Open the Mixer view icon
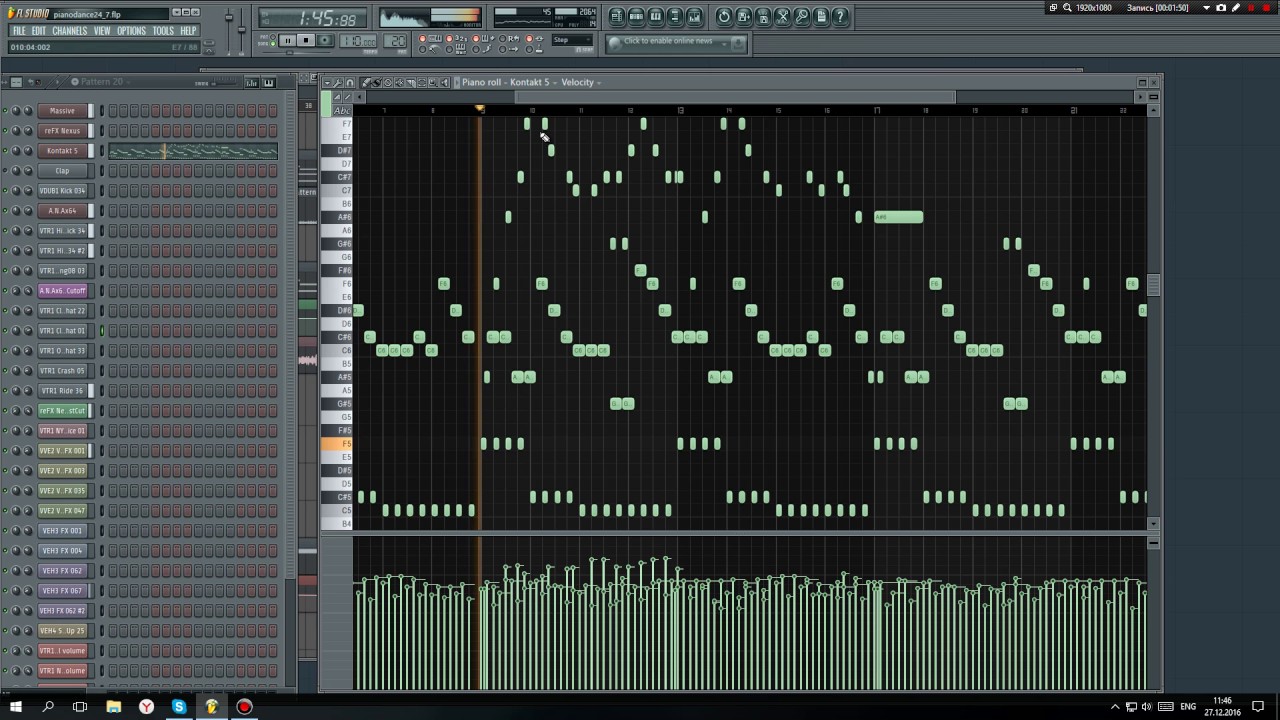 click(694, 17)
